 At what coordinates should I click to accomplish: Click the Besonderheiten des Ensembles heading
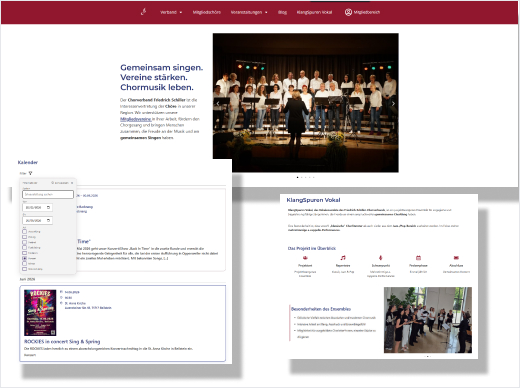pyautogui.click(x=321, y=309)
